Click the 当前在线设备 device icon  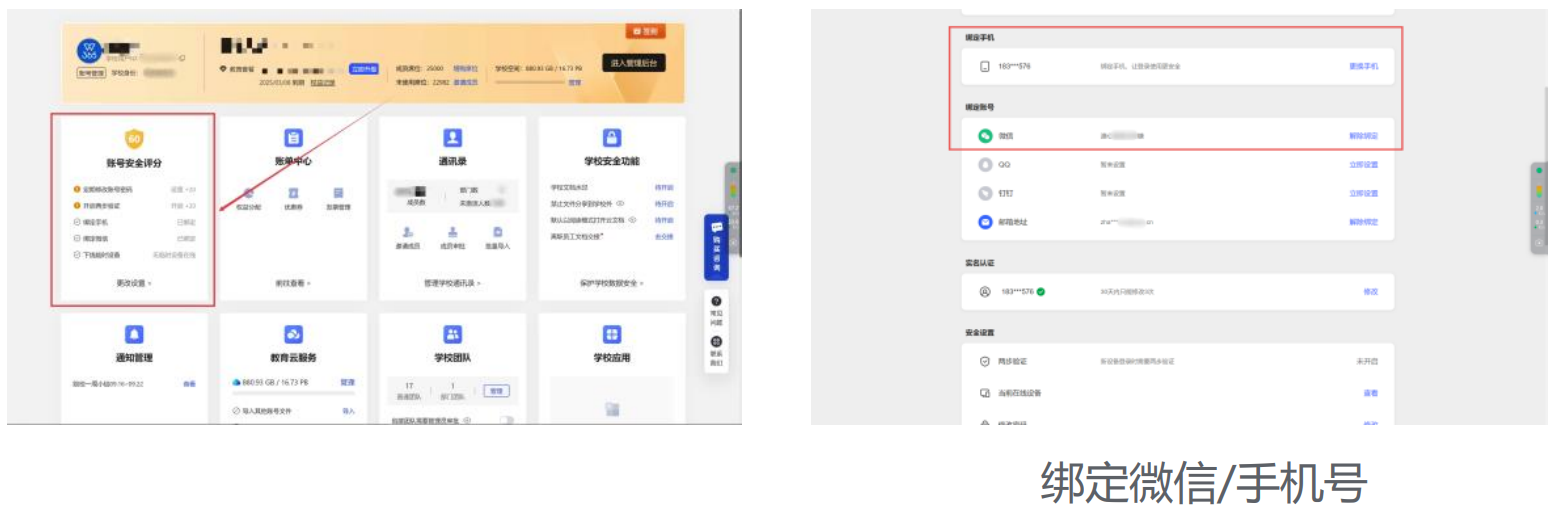tap(985, 393)
